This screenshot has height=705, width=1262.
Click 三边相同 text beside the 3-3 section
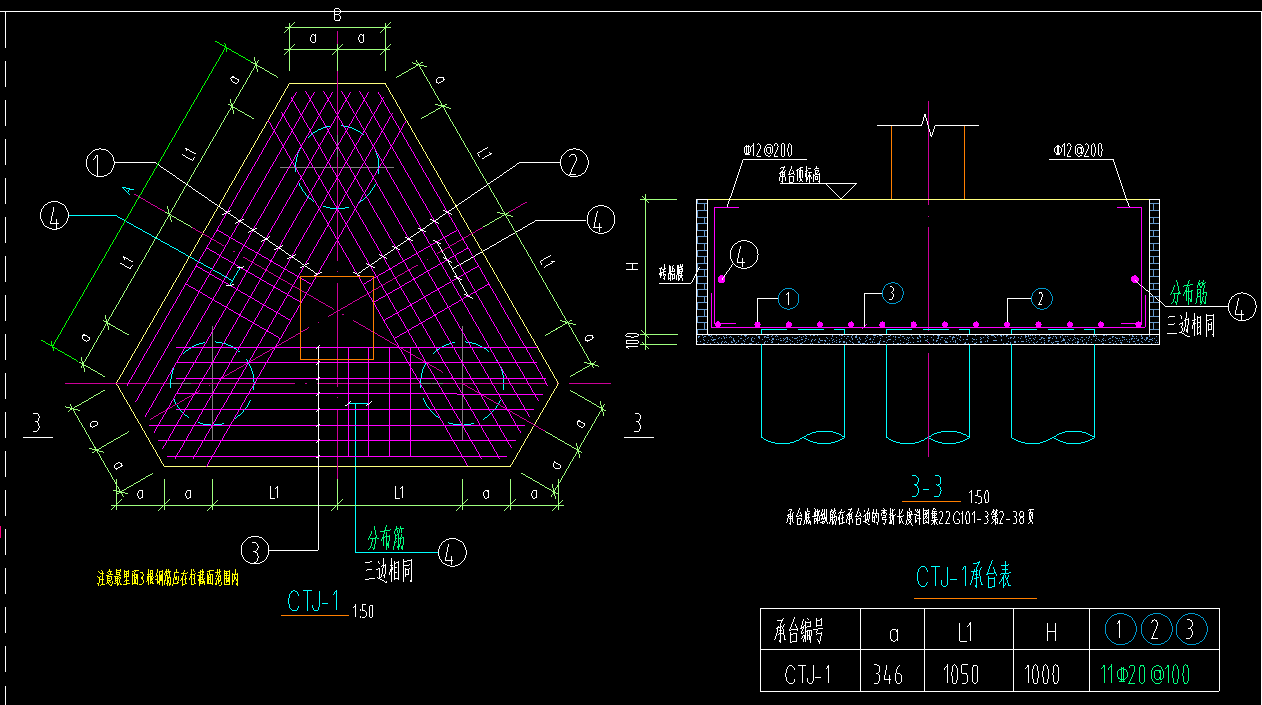click(1191, 325)
